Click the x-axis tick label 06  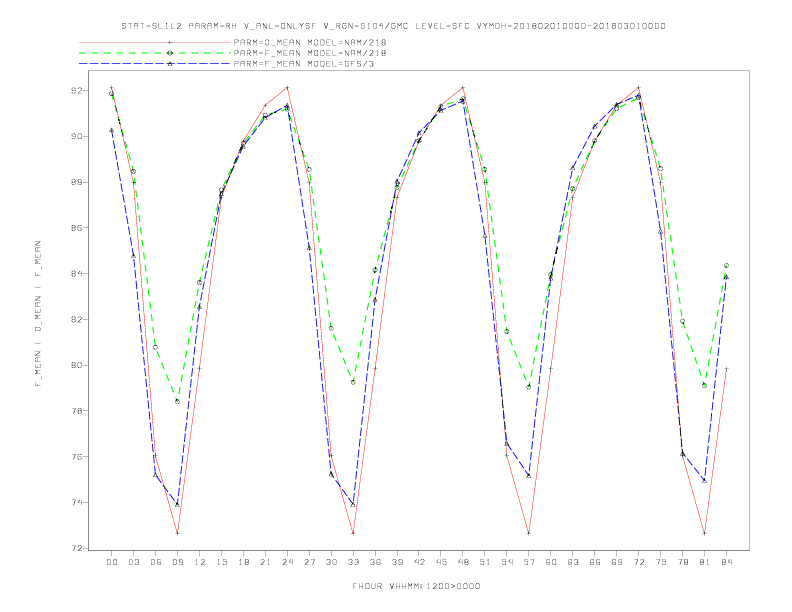coord(156,562)
